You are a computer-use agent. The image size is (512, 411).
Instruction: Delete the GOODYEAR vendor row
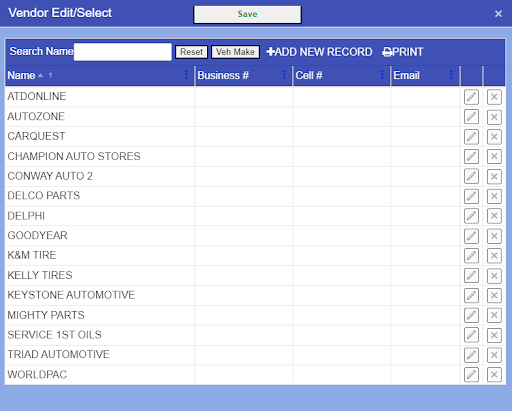click(494, 236)
